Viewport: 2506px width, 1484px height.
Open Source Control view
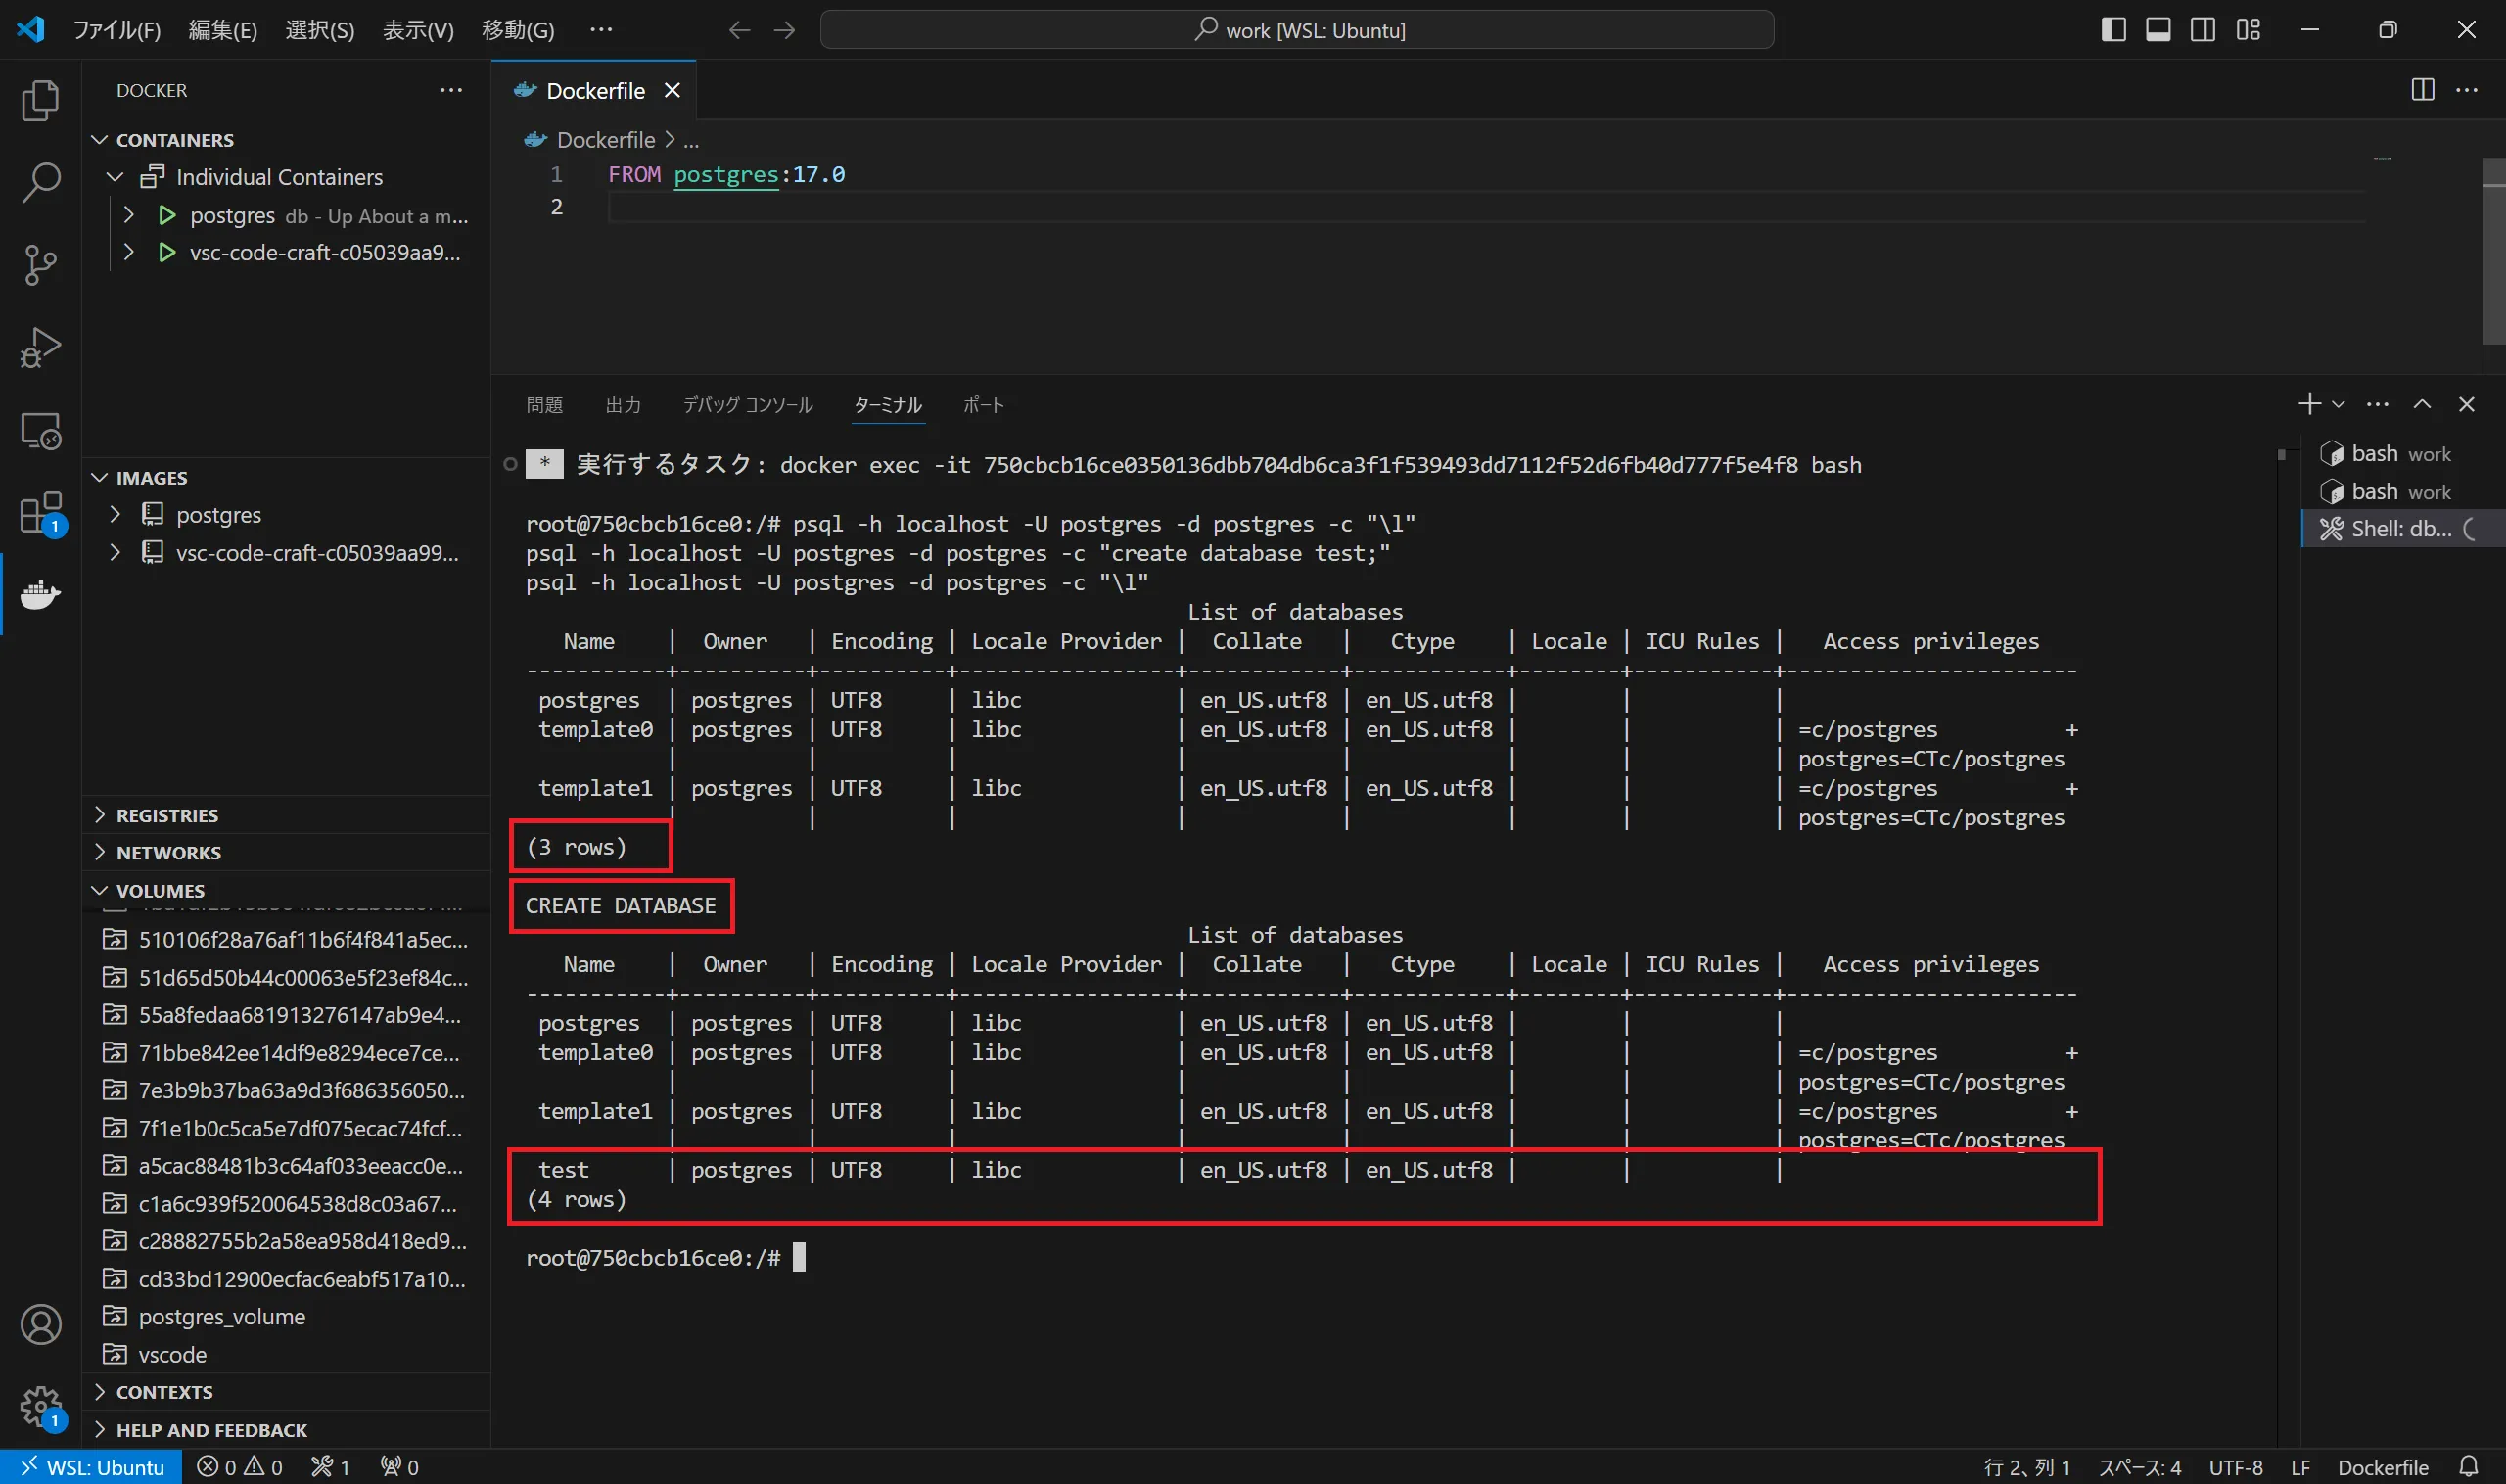40,265
